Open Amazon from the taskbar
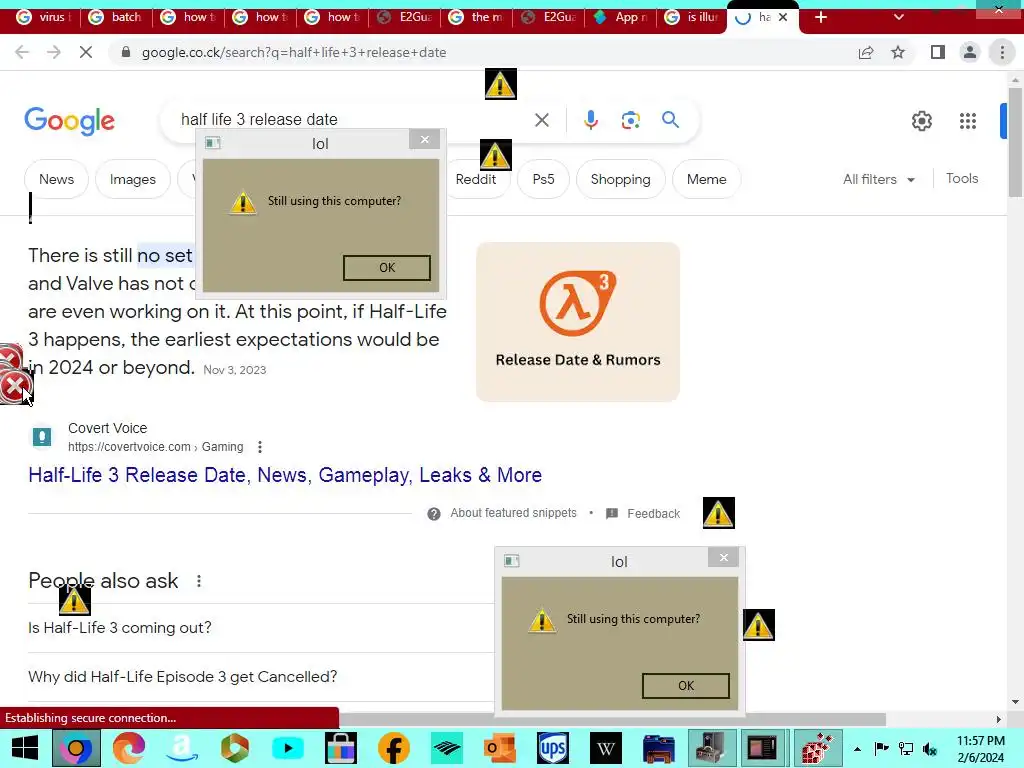 (x=182, y=748)
